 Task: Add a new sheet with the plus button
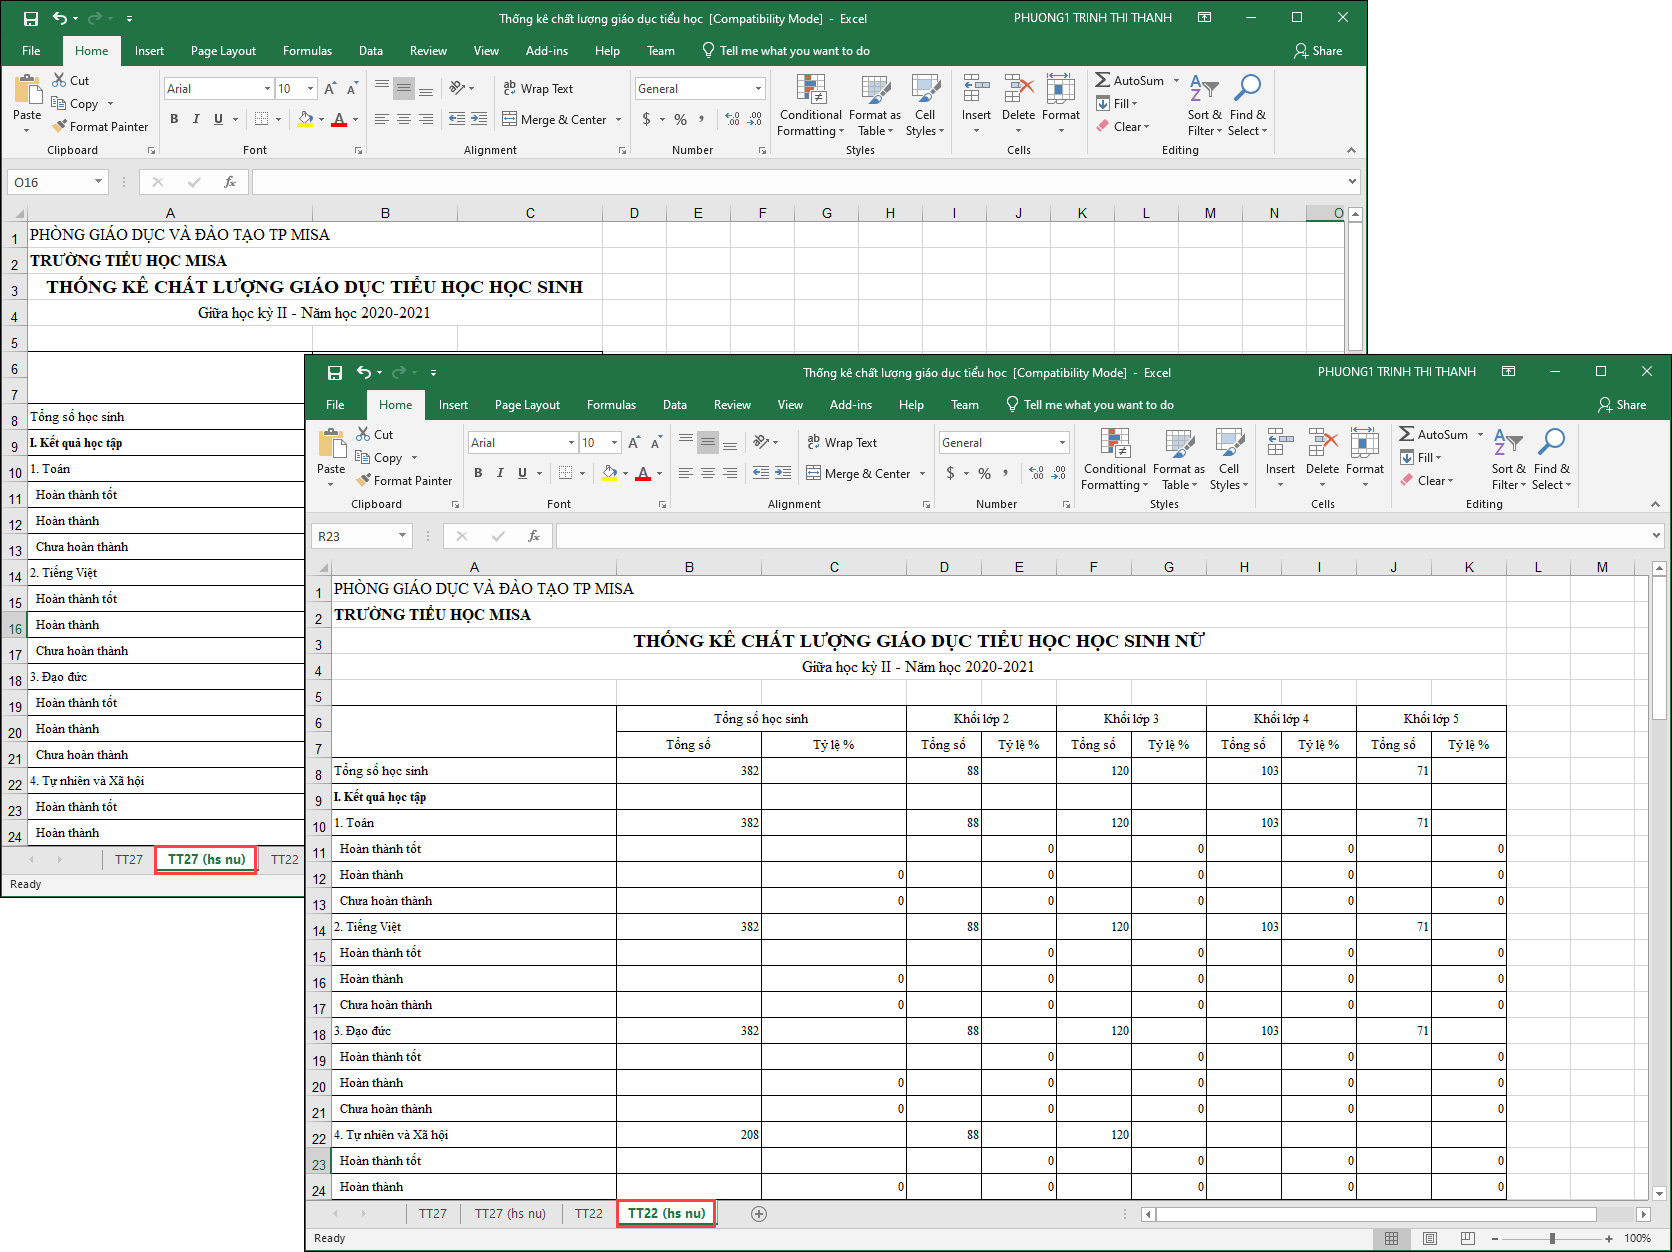759,1214
